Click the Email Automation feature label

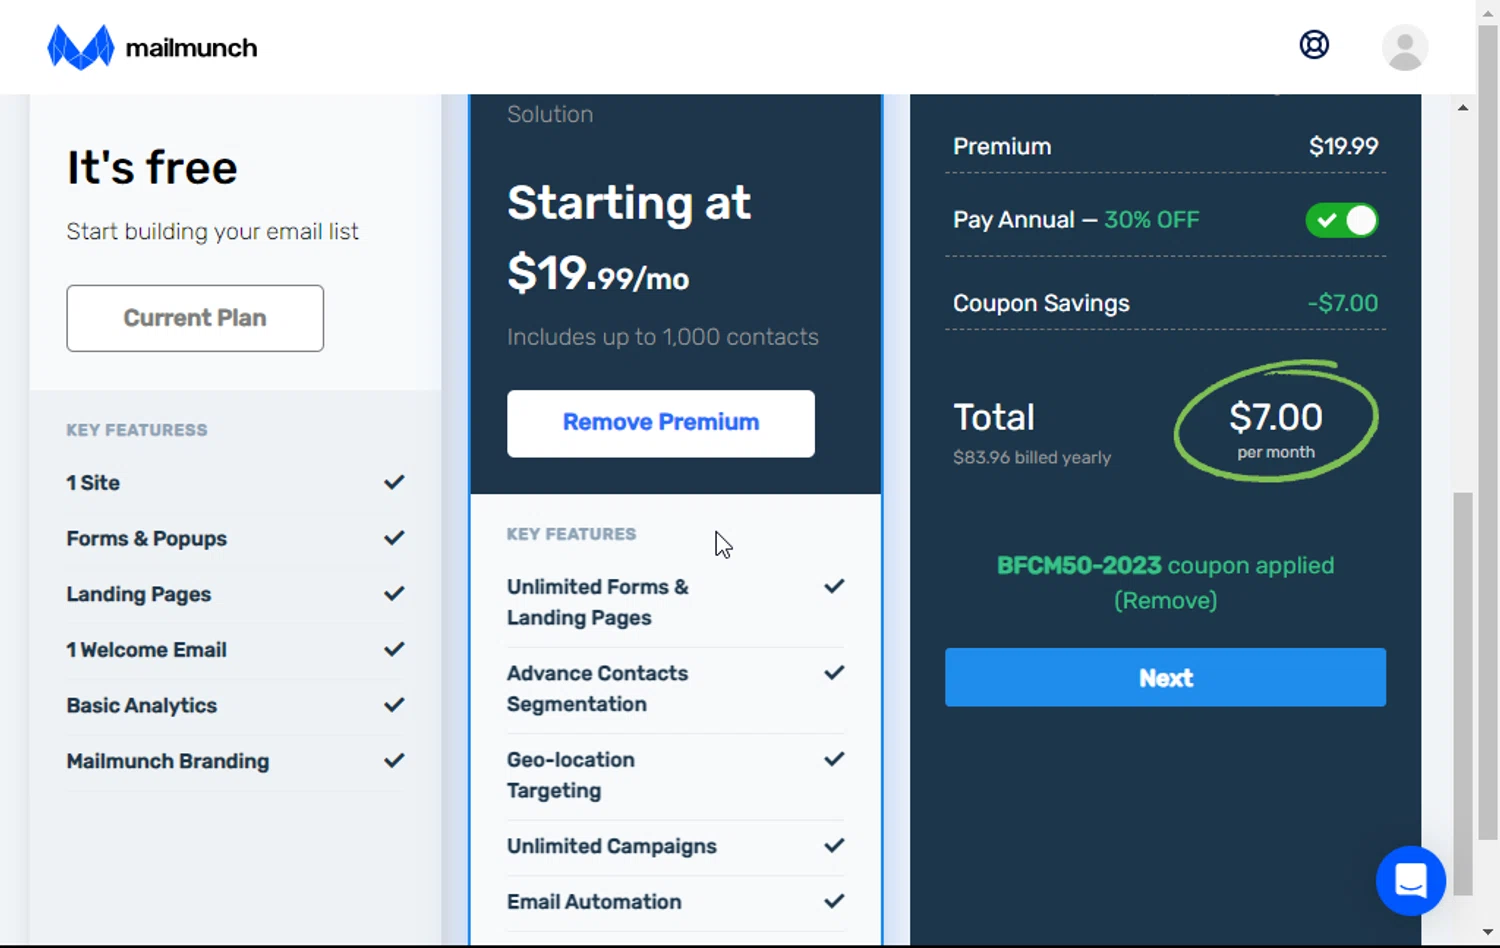(594, 901)
